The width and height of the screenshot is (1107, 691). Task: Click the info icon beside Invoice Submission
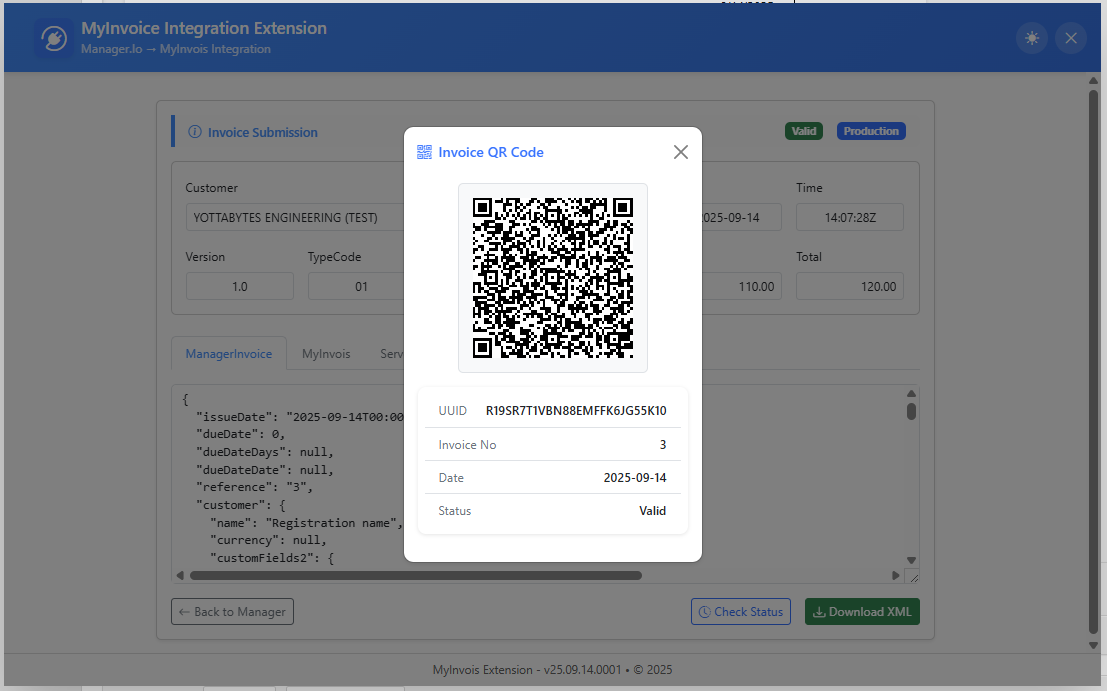tap(194, 131)
